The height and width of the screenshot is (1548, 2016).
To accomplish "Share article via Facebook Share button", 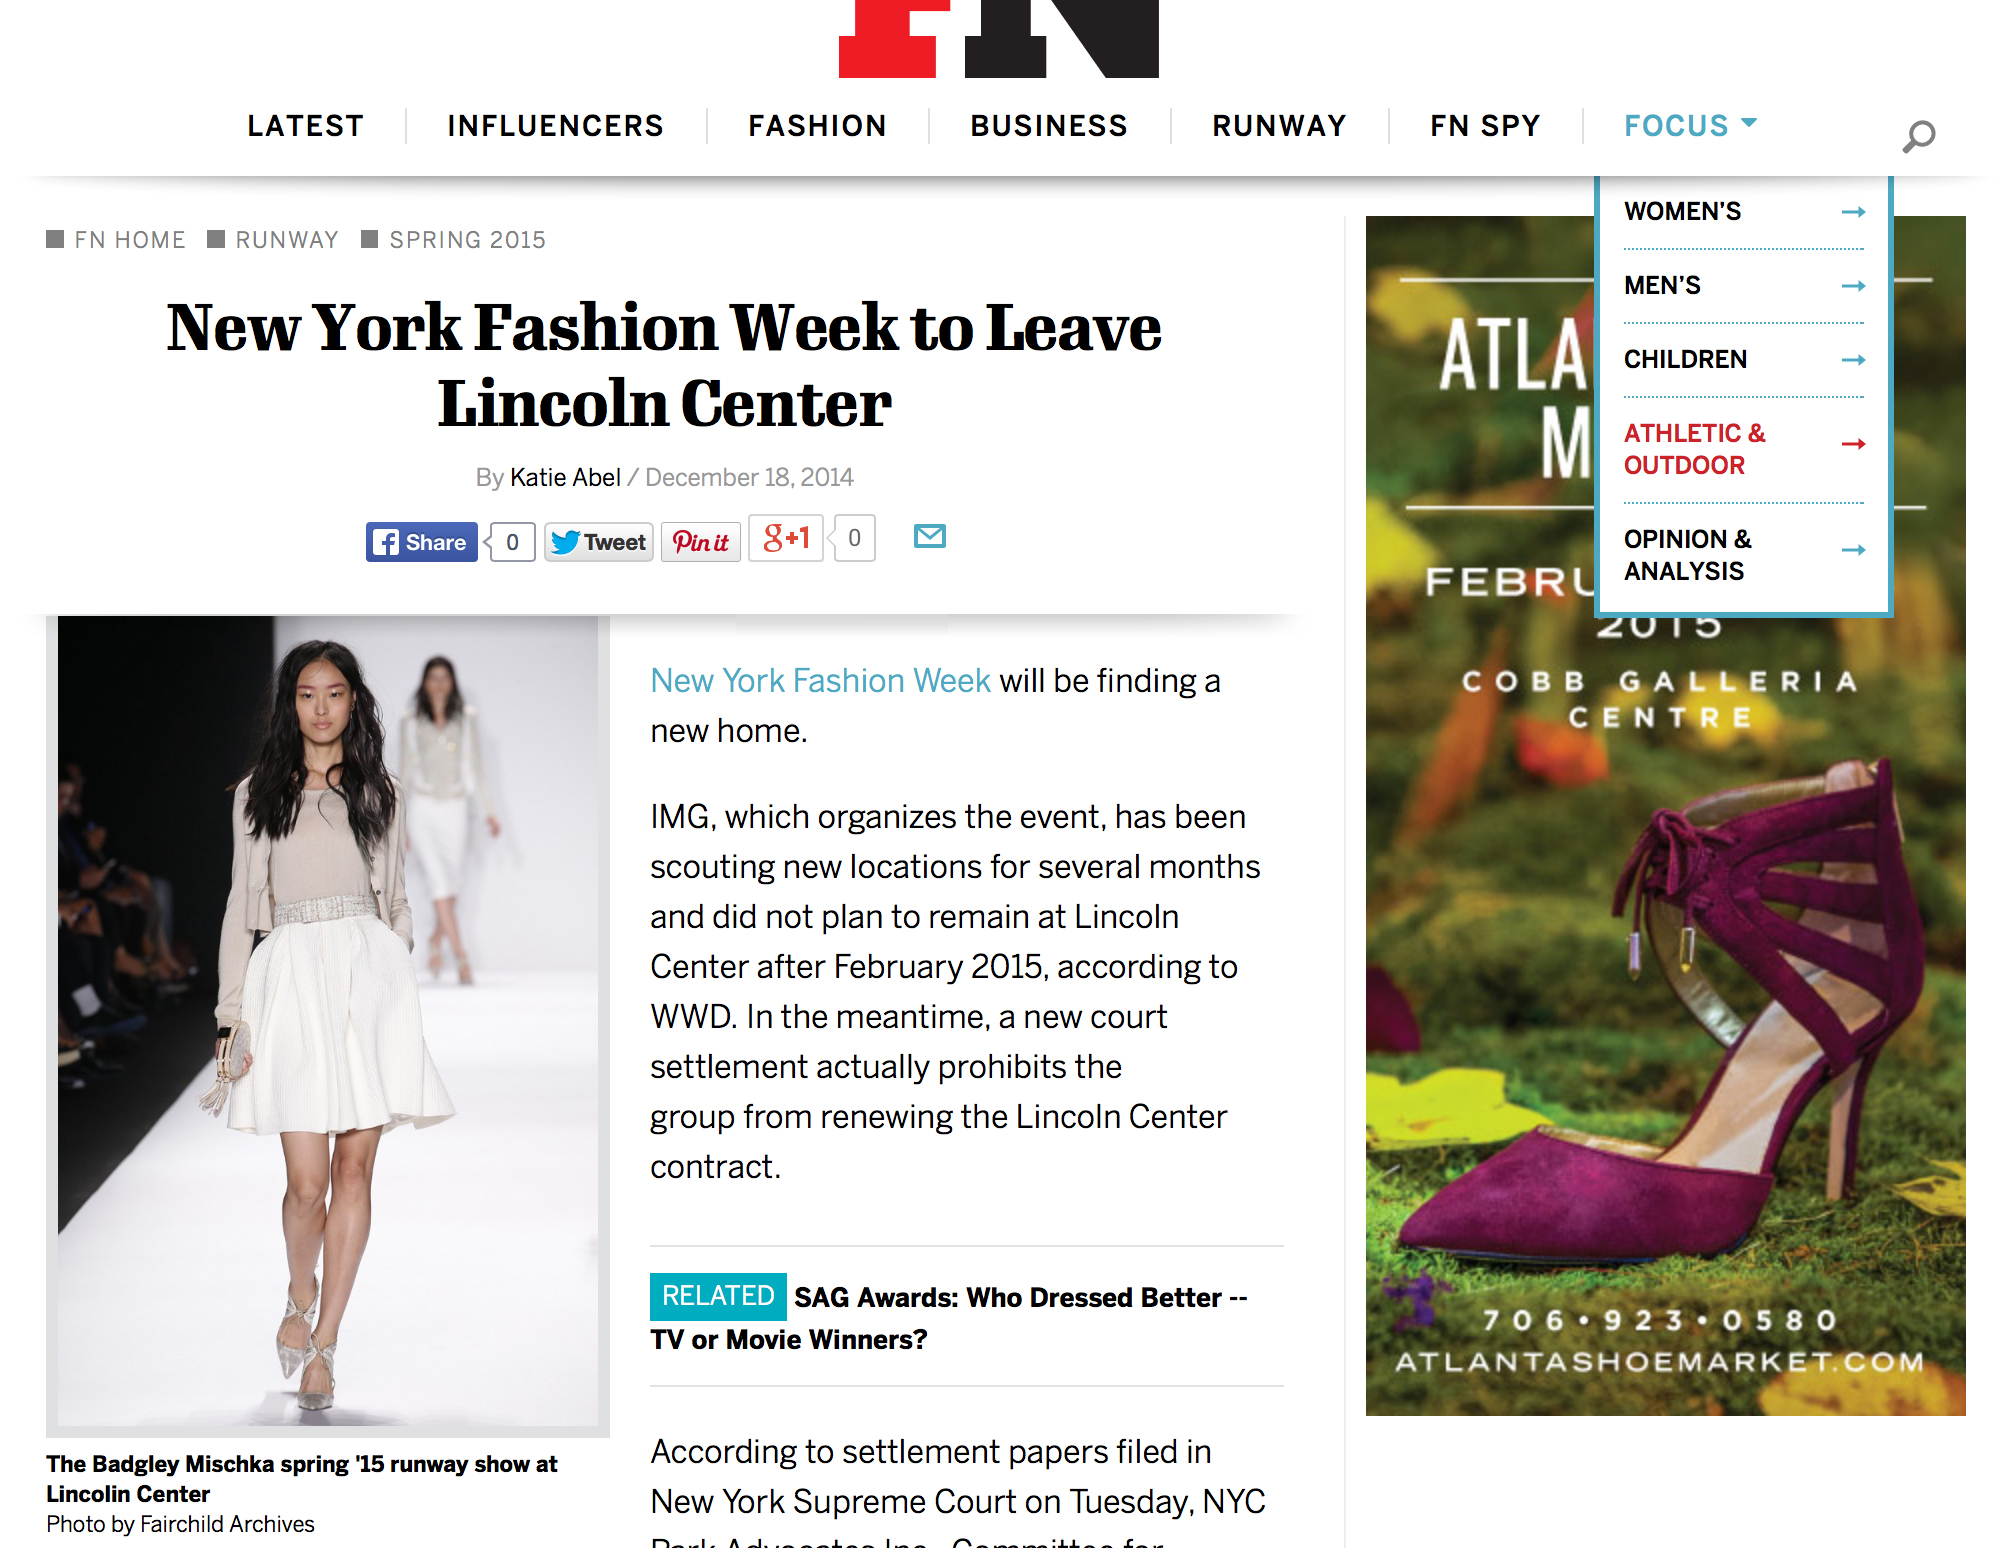I will coord(421,542).
